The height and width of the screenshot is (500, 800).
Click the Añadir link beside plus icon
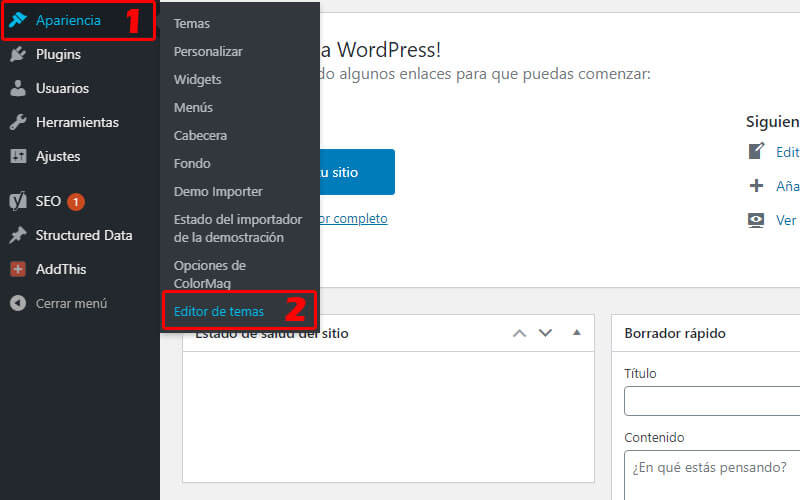[788, 186]
